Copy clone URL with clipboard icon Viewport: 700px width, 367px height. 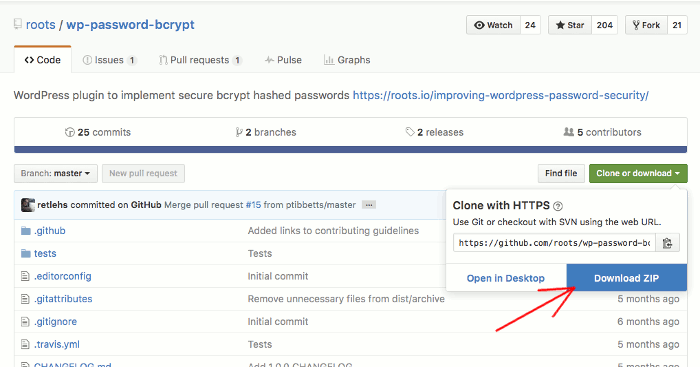coord(667,243)
